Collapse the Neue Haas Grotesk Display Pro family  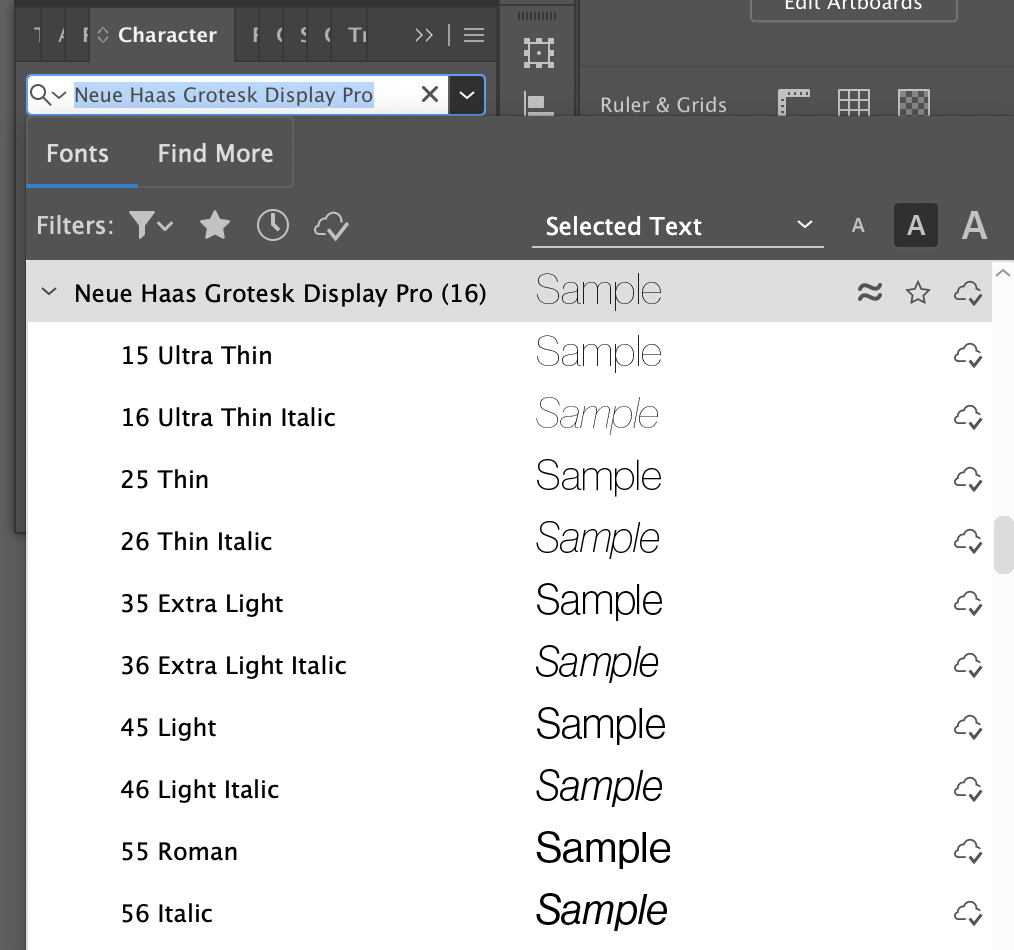tap(47, 291)
